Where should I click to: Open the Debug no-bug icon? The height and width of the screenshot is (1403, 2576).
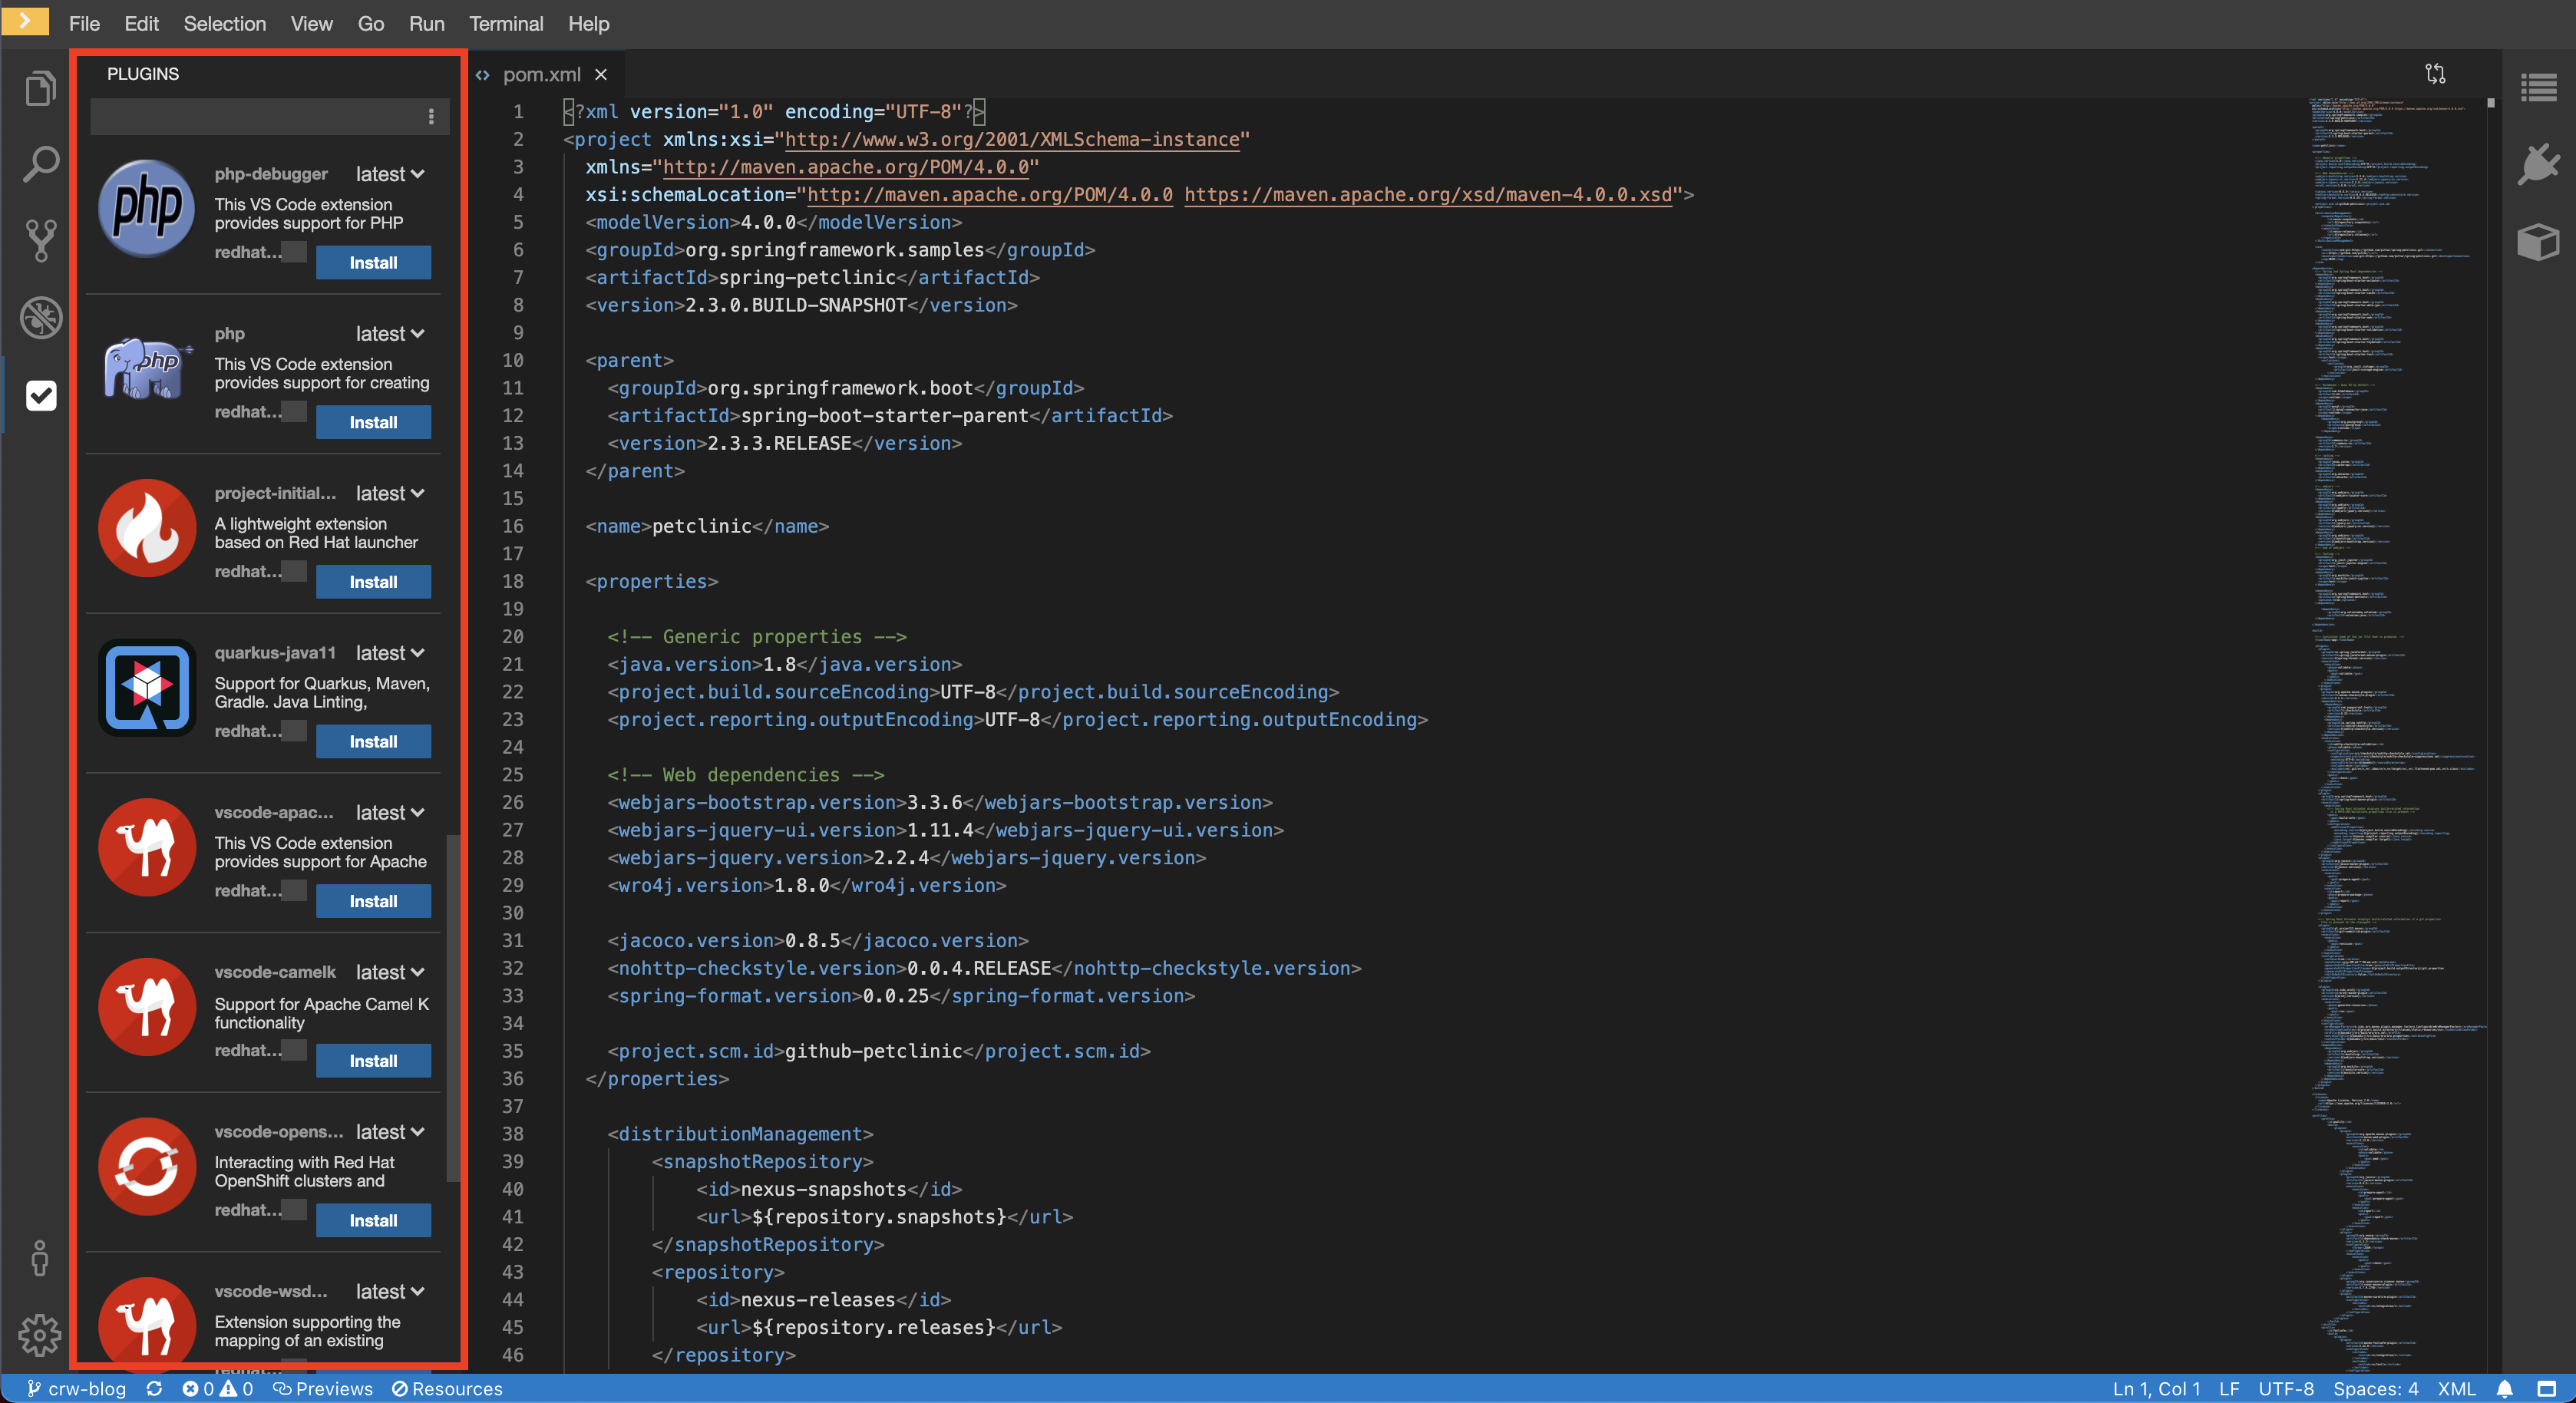[x=40, y=317]
